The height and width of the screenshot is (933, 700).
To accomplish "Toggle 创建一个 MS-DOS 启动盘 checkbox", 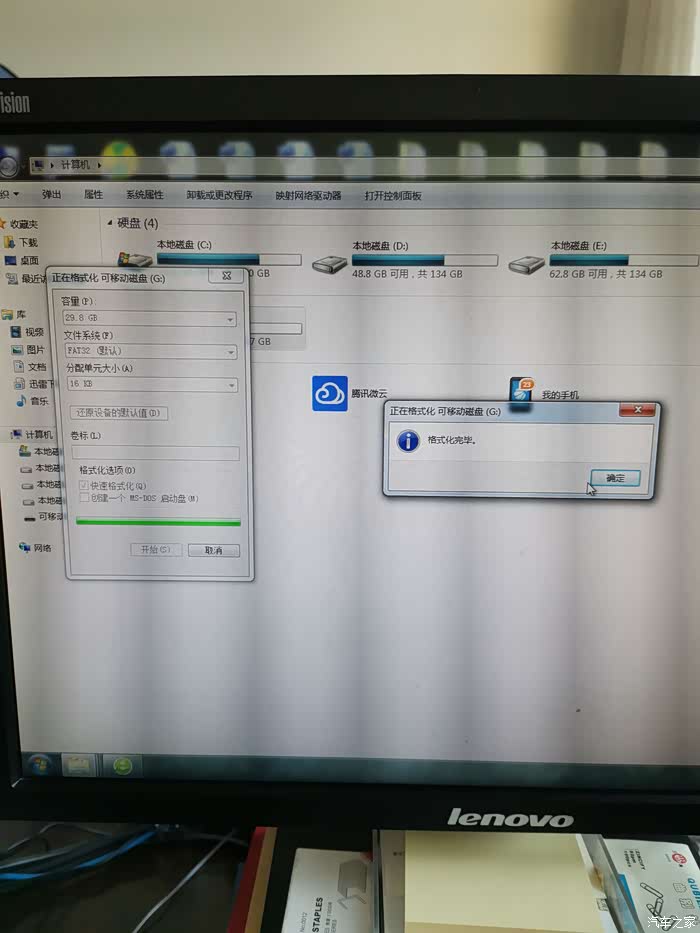I will (x=85, y=497).
